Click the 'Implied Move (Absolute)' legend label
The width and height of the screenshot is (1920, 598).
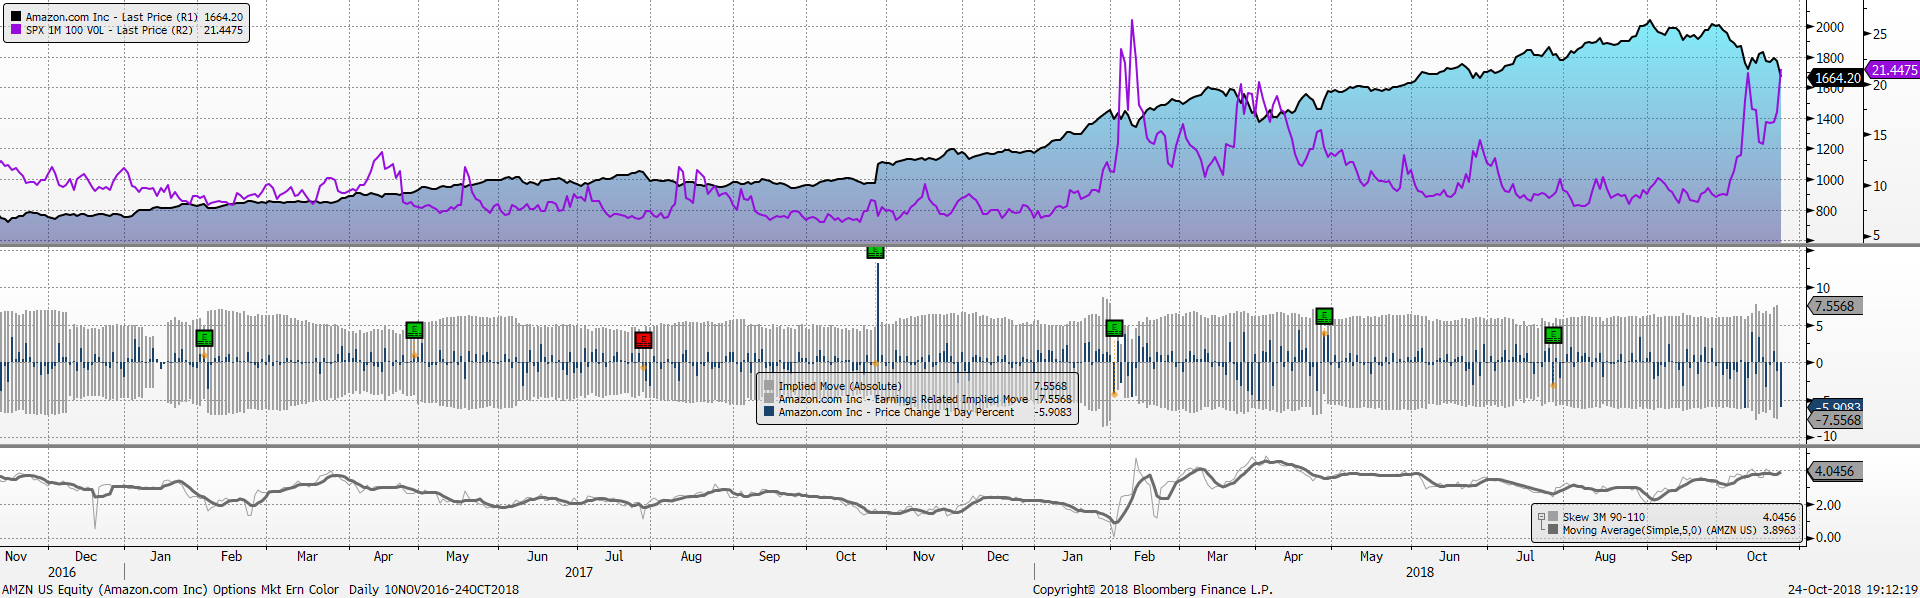[x=840, y=386]
